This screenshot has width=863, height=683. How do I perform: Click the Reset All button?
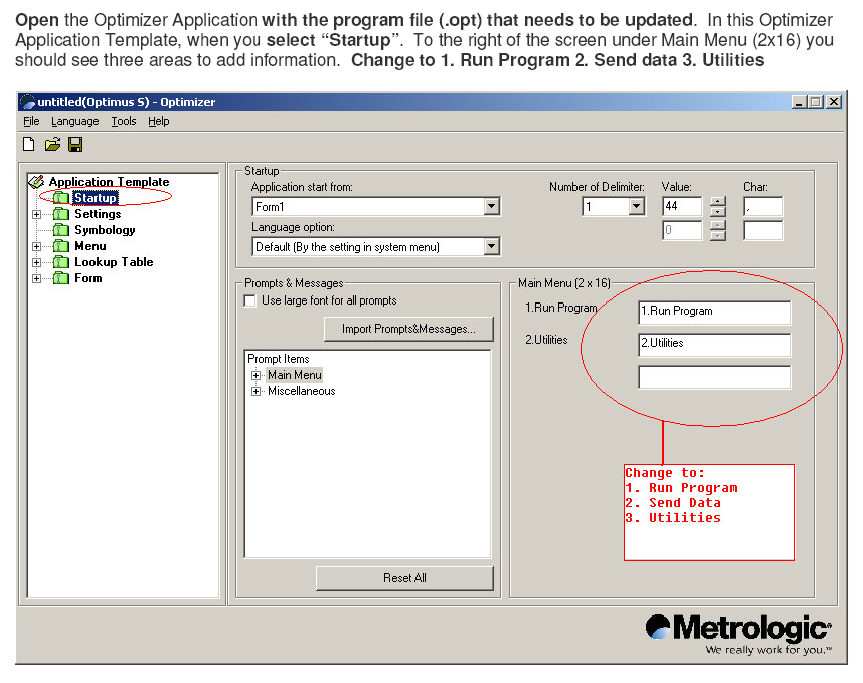pyautogui.click(x=405, y=578)
